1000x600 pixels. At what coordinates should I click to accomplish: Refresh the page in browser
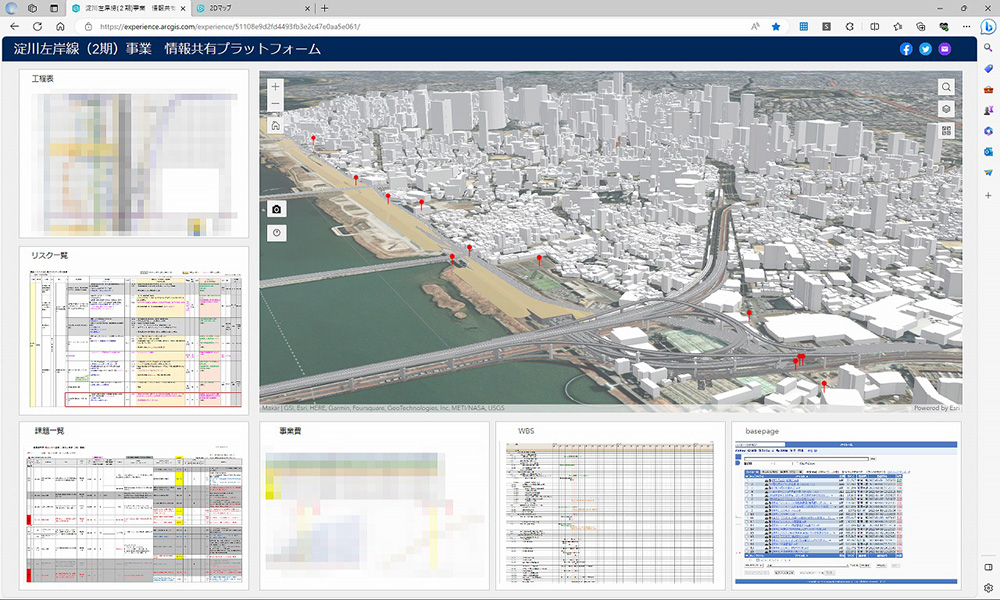38,27
